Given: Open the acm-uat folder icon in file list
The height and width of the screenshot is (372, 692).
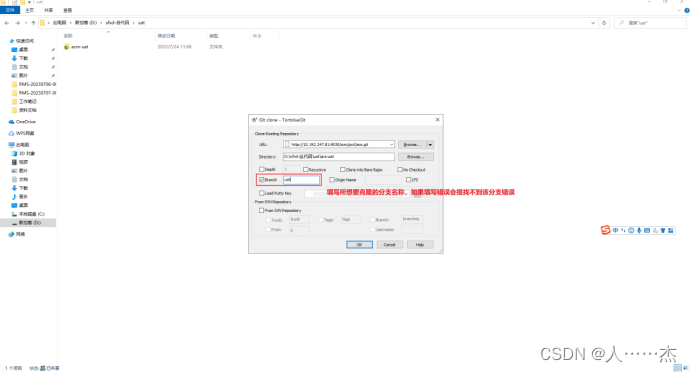Looking at the screenshot, I should [67, 47].
